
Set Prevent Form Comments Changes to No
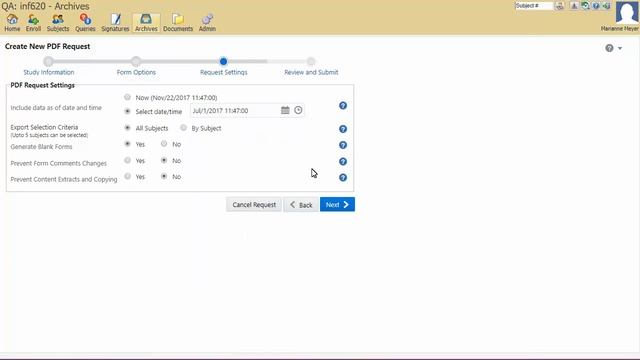pyautogui.click(x=164, y=160)
